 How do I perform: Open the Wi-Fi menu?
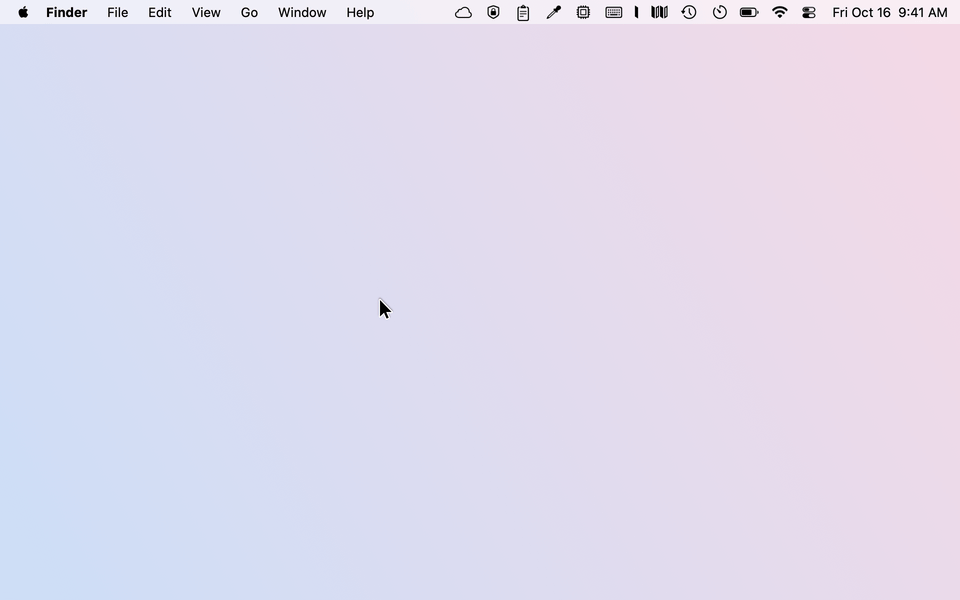coord(779,12)
